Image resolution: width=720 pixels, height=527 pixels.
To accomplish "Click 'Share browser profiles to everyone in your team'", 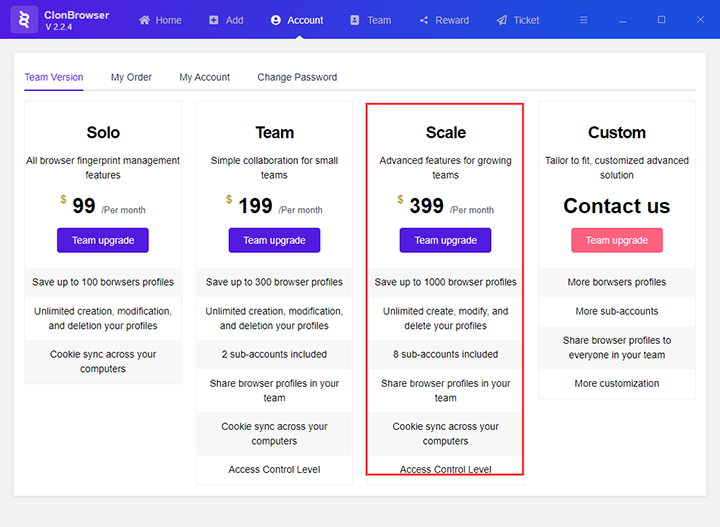I will pyautogui.click(x=617, y=348).
